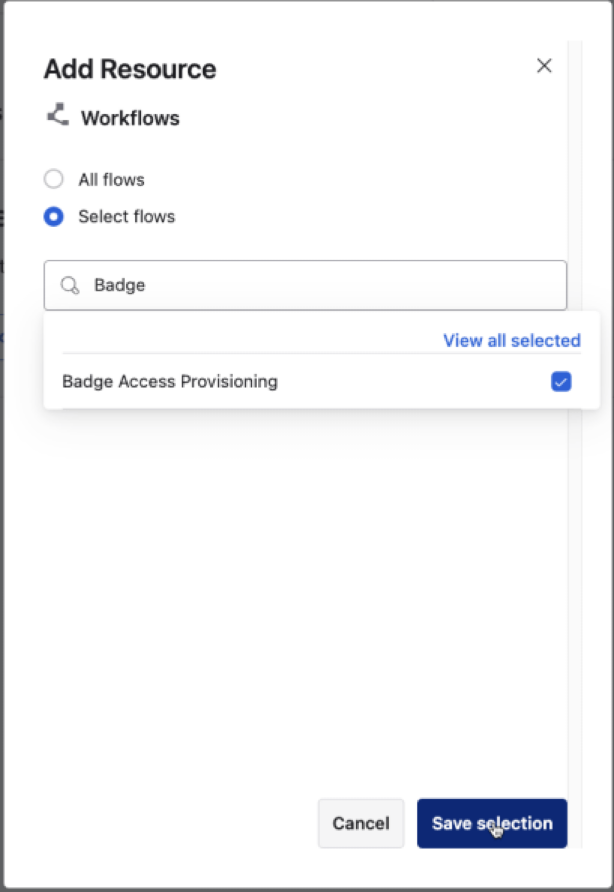Click the filled Select flows radio indicator

tap(53, 216)
